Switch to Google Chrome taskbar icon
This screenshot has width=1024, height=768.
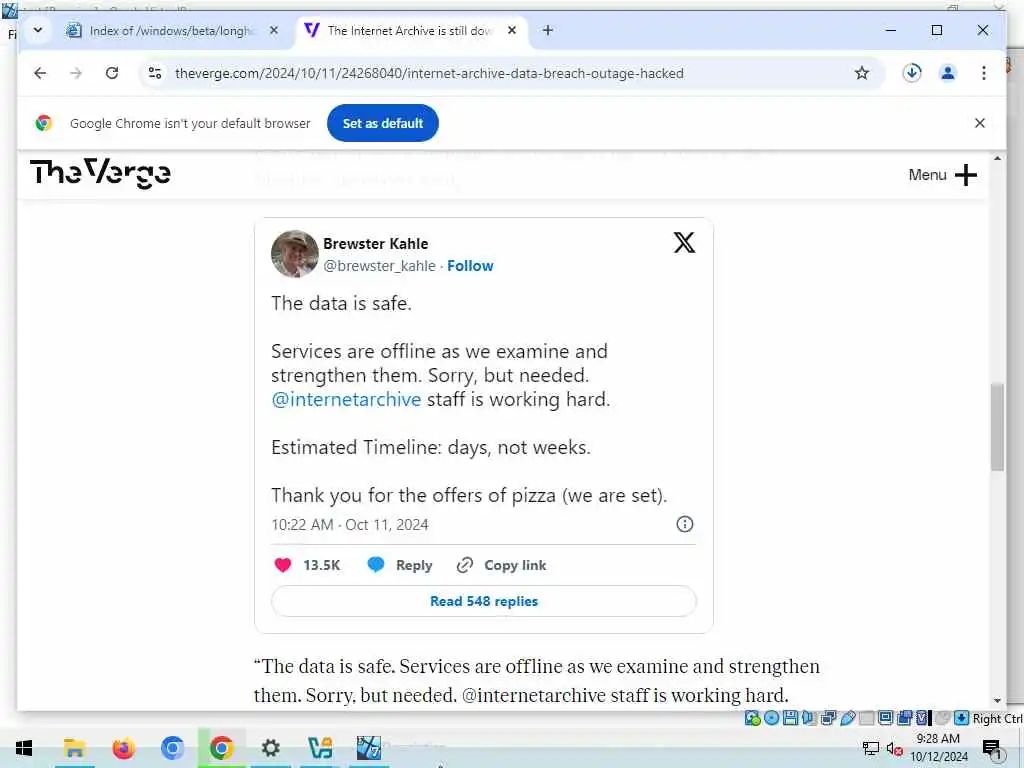click(221, 748)
